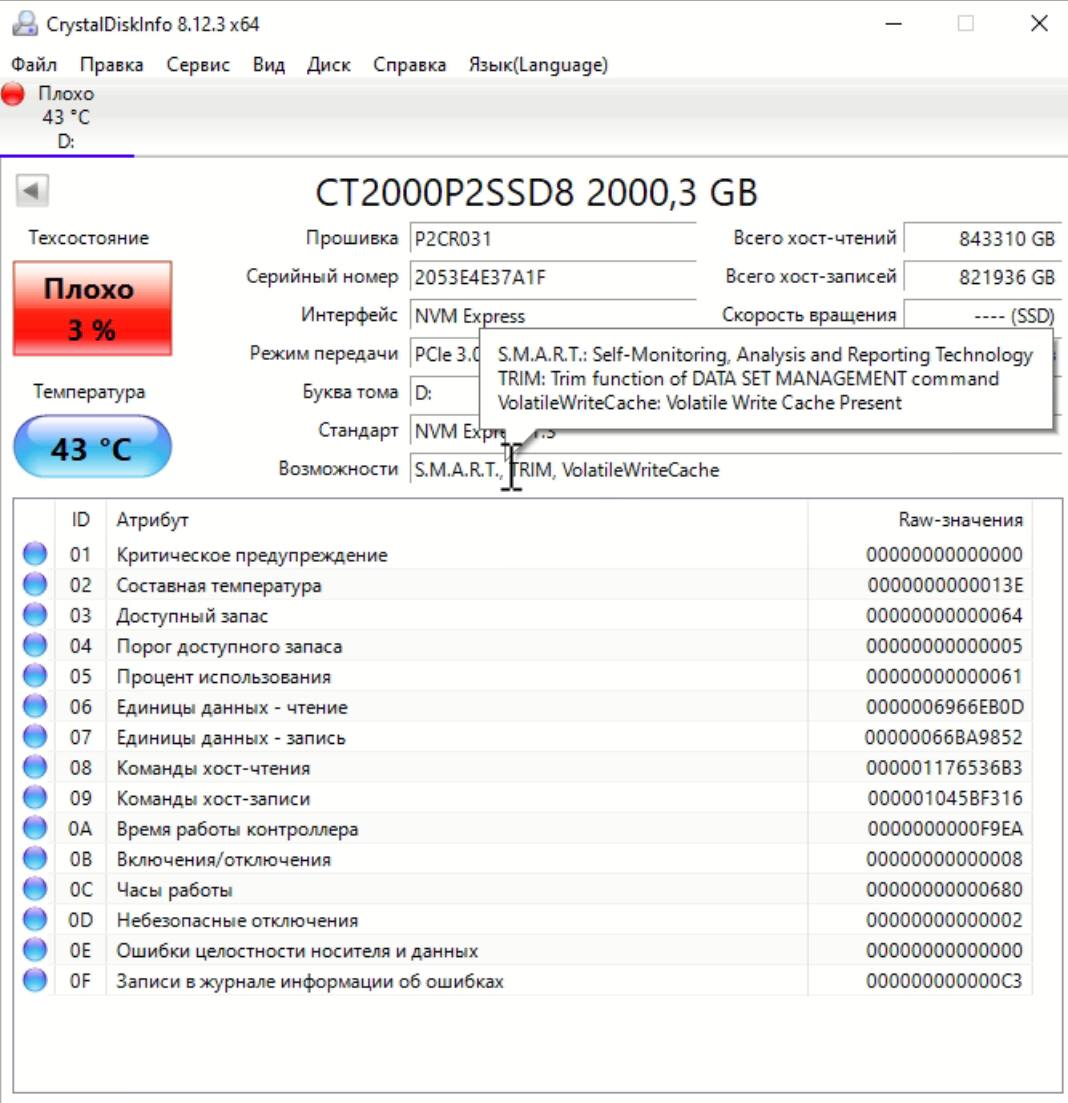Click the previous disk arrow button
Viewport: 1068px width, 1103px height.
point(32,190)
